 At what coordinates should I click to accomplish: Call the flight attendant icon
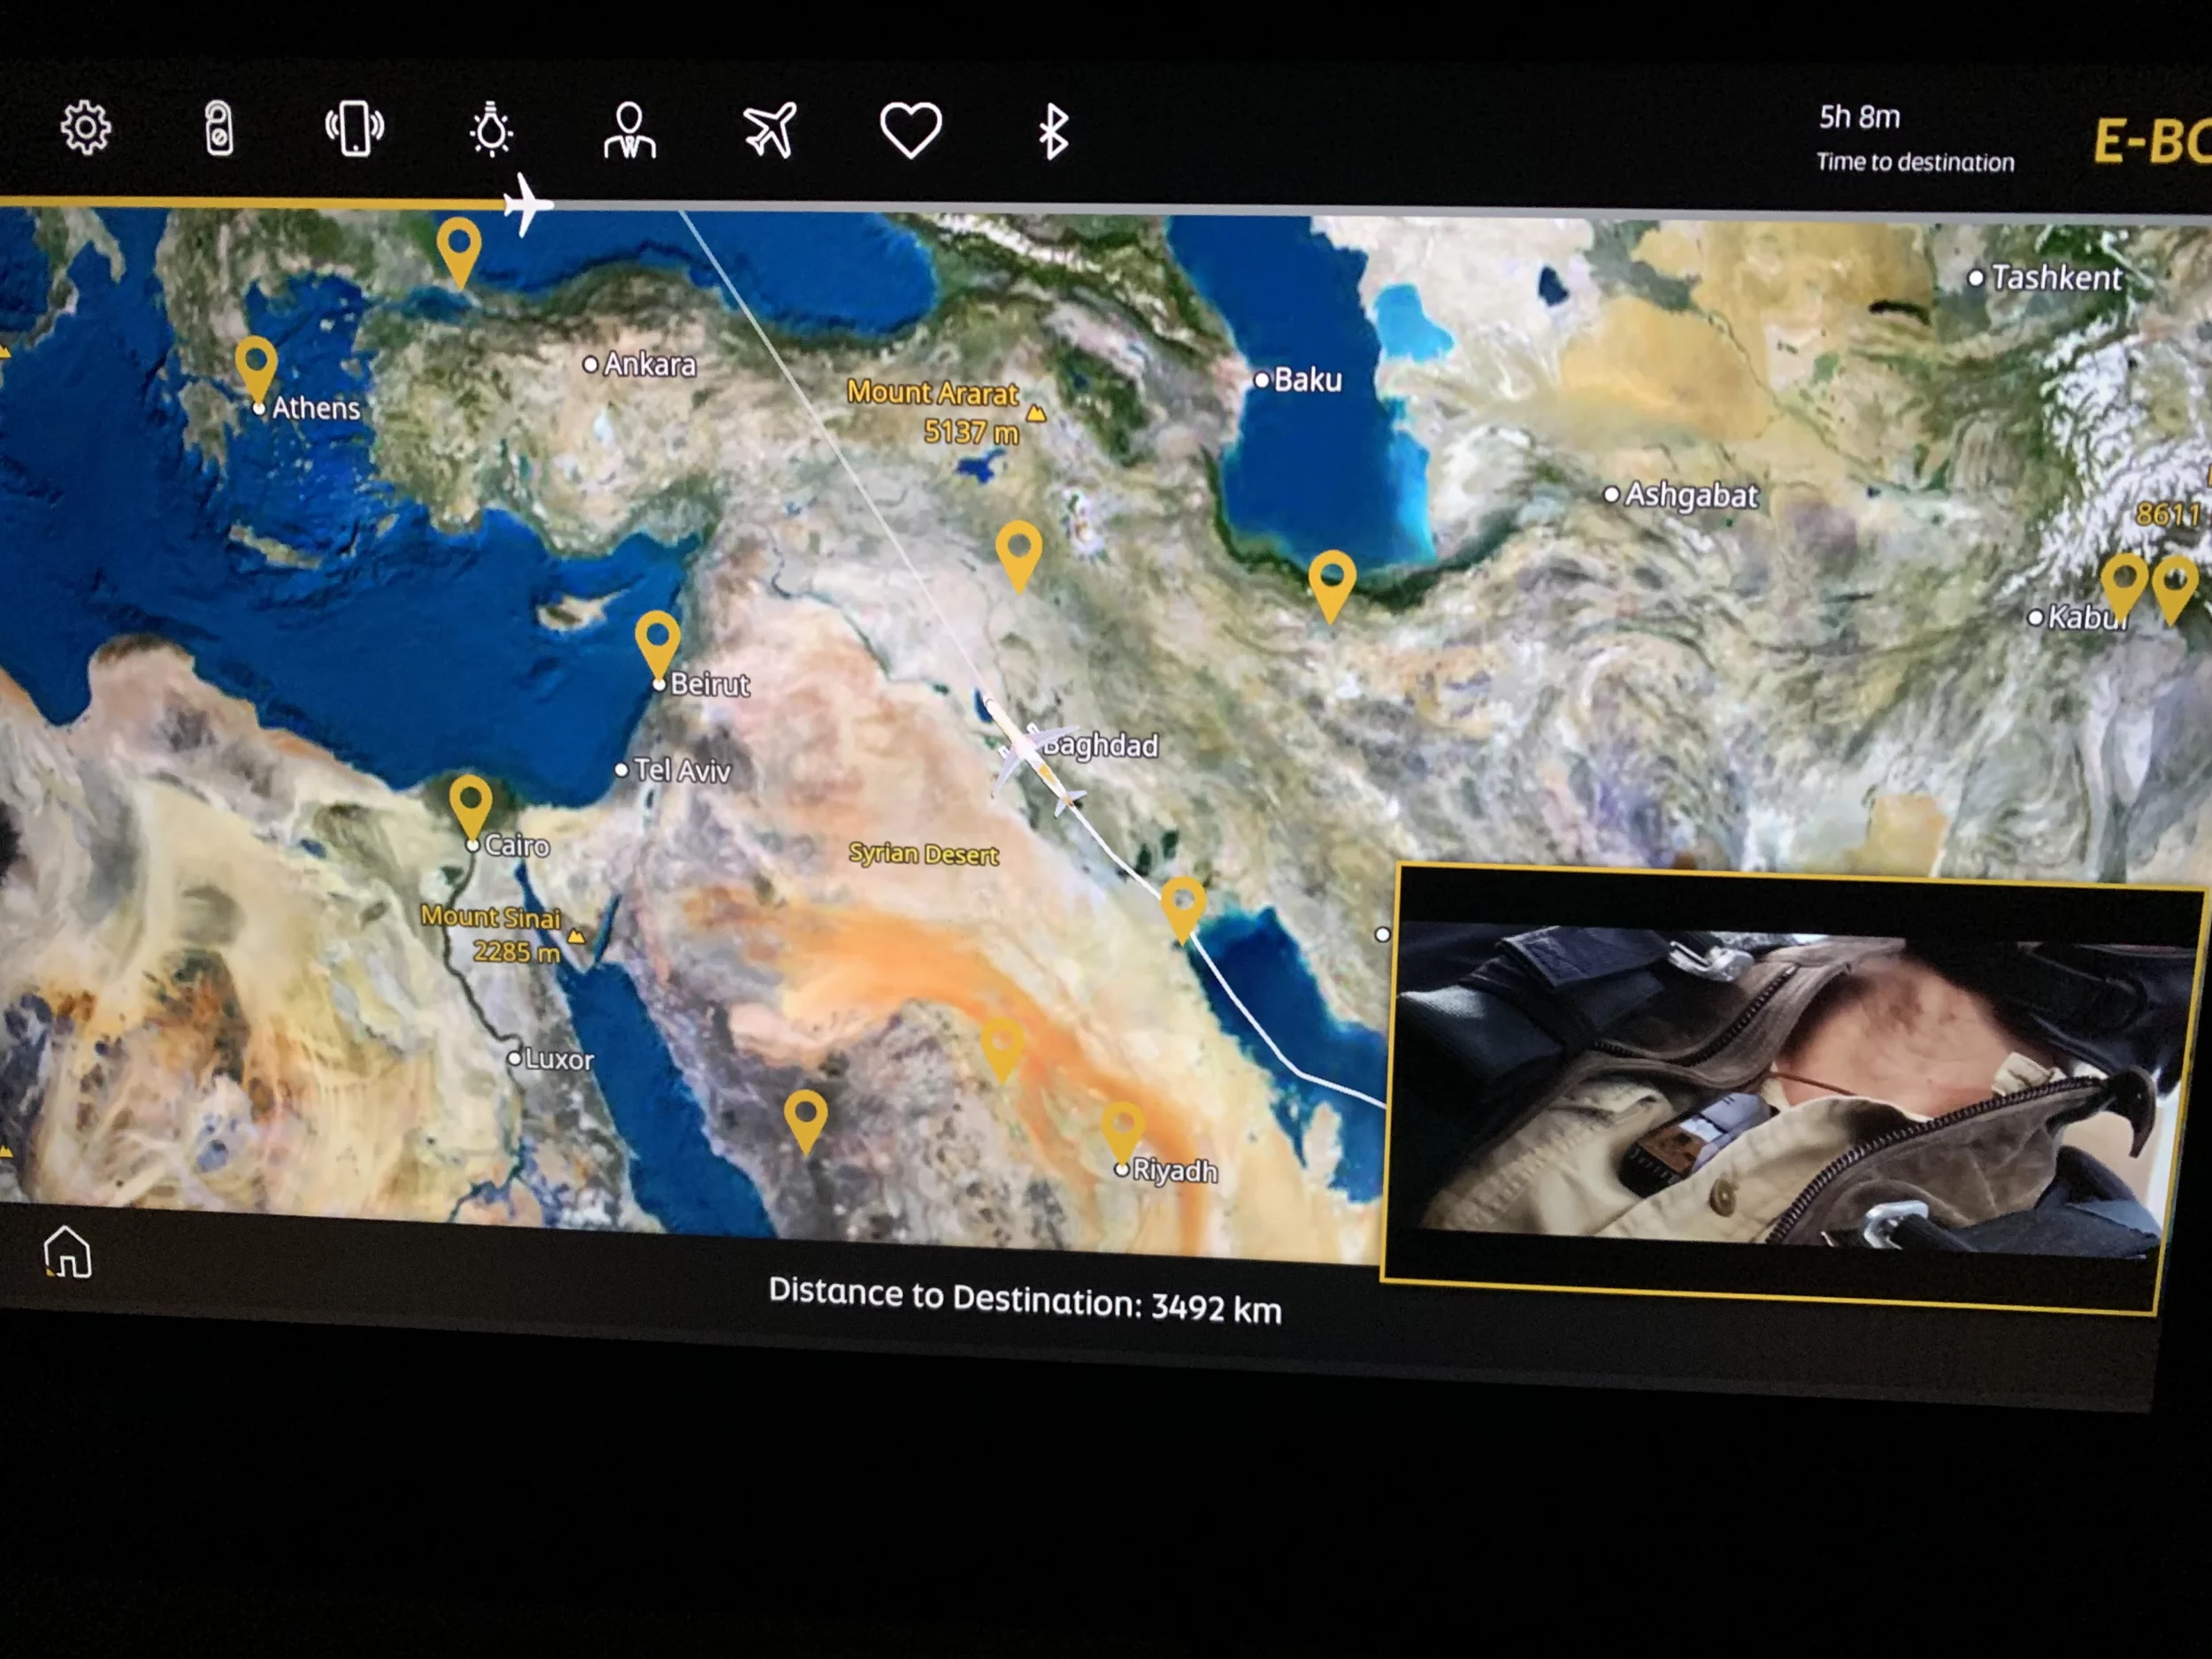(x=629, y=131)
